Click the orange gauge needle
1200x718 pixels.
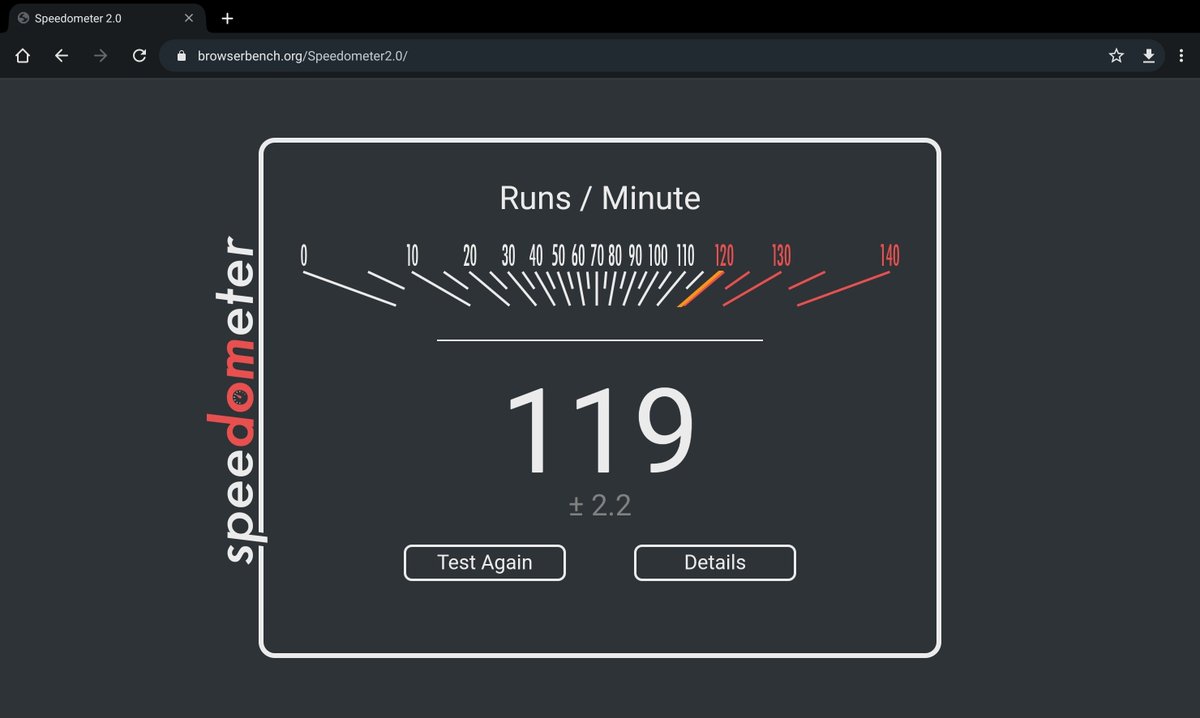click(699, 289)
